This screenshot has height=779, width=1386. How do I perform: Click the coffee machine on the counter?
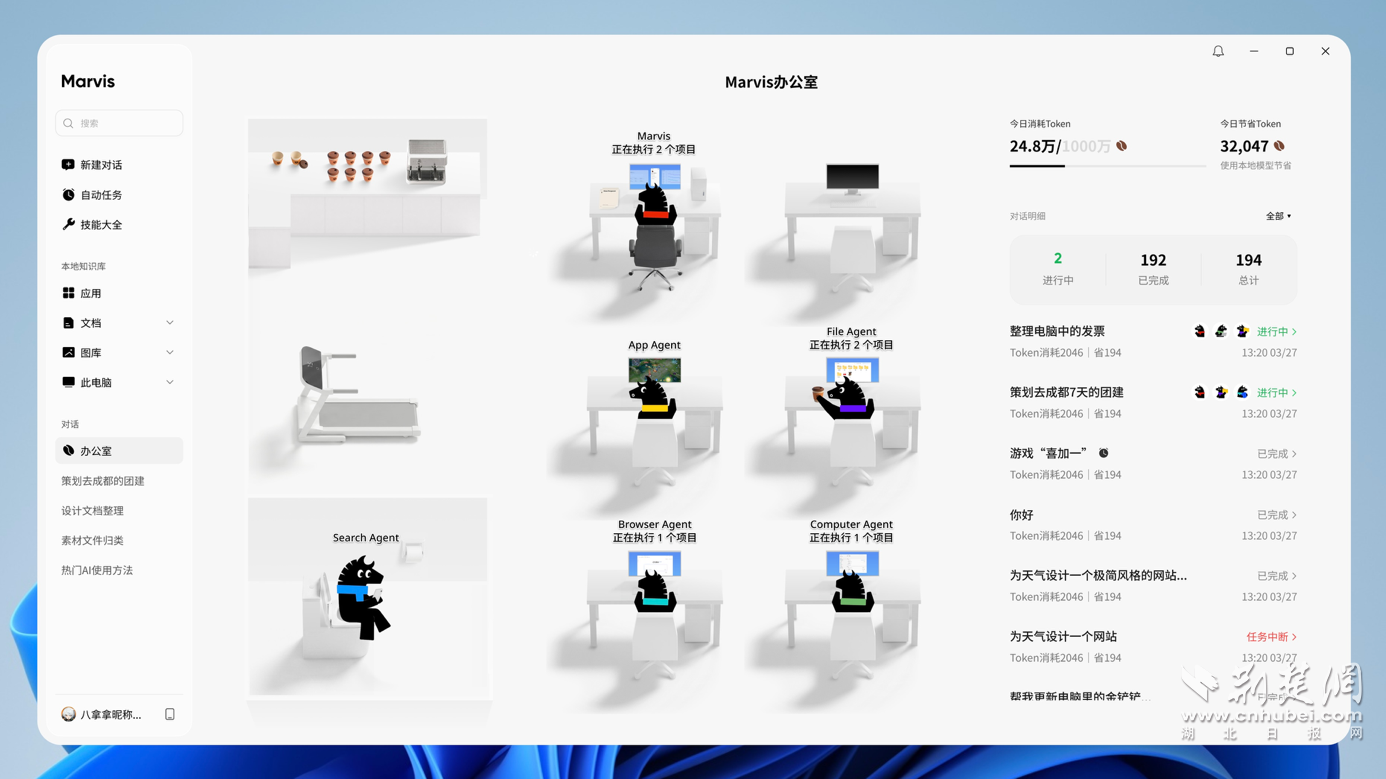(x=427, y=160)
